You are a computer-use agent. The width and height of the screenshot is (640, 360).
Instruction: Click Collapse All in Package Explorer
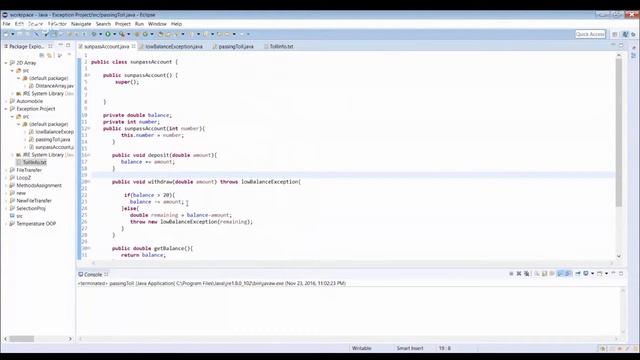point(42,55)
